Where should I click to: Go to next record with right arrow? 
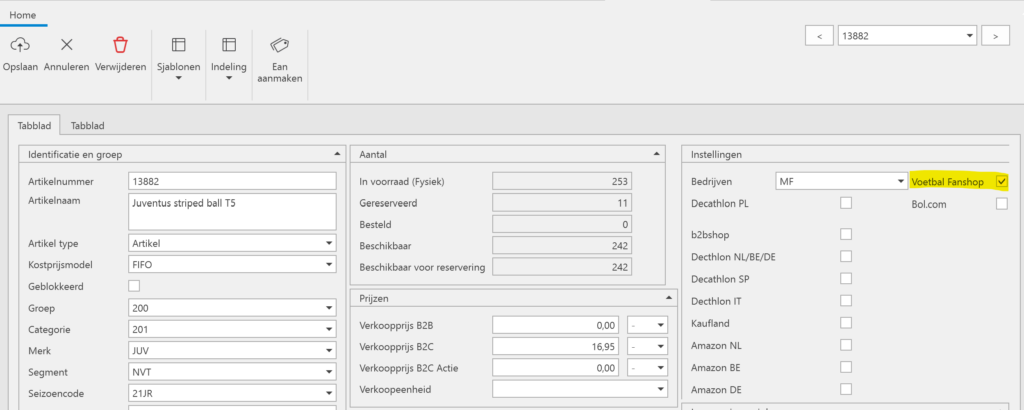pos(995,36)
